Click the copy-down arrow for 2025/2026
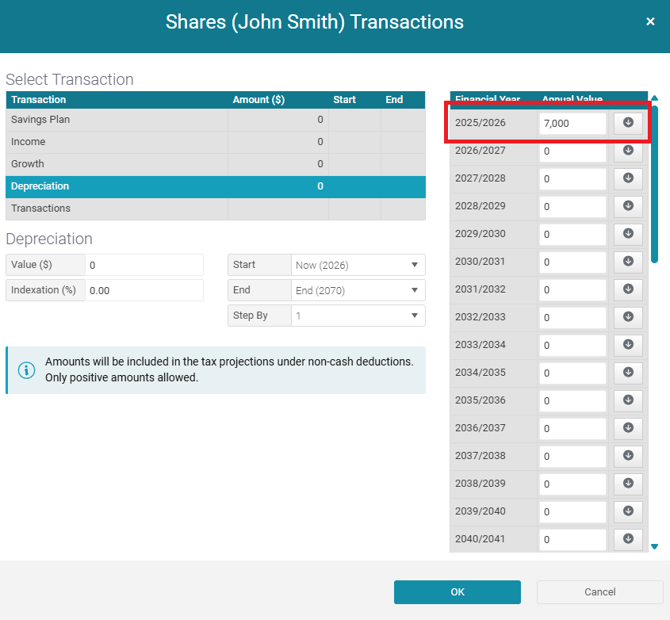Image resolution: width=670 pixels, height=620 pixels. 628,123
